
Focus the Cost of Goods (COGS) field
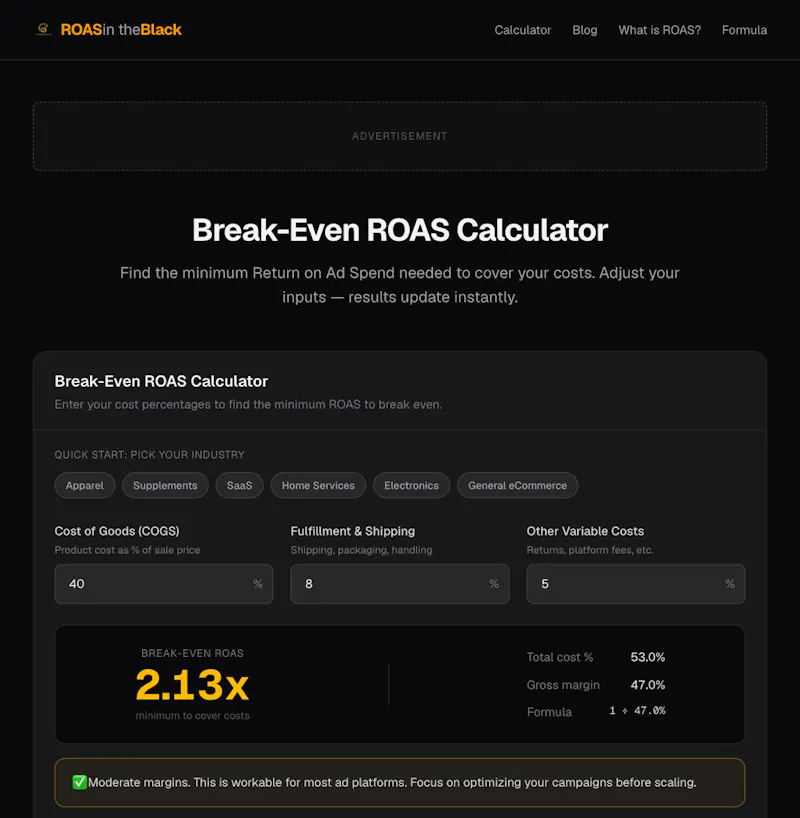click(x=164, y=584)
